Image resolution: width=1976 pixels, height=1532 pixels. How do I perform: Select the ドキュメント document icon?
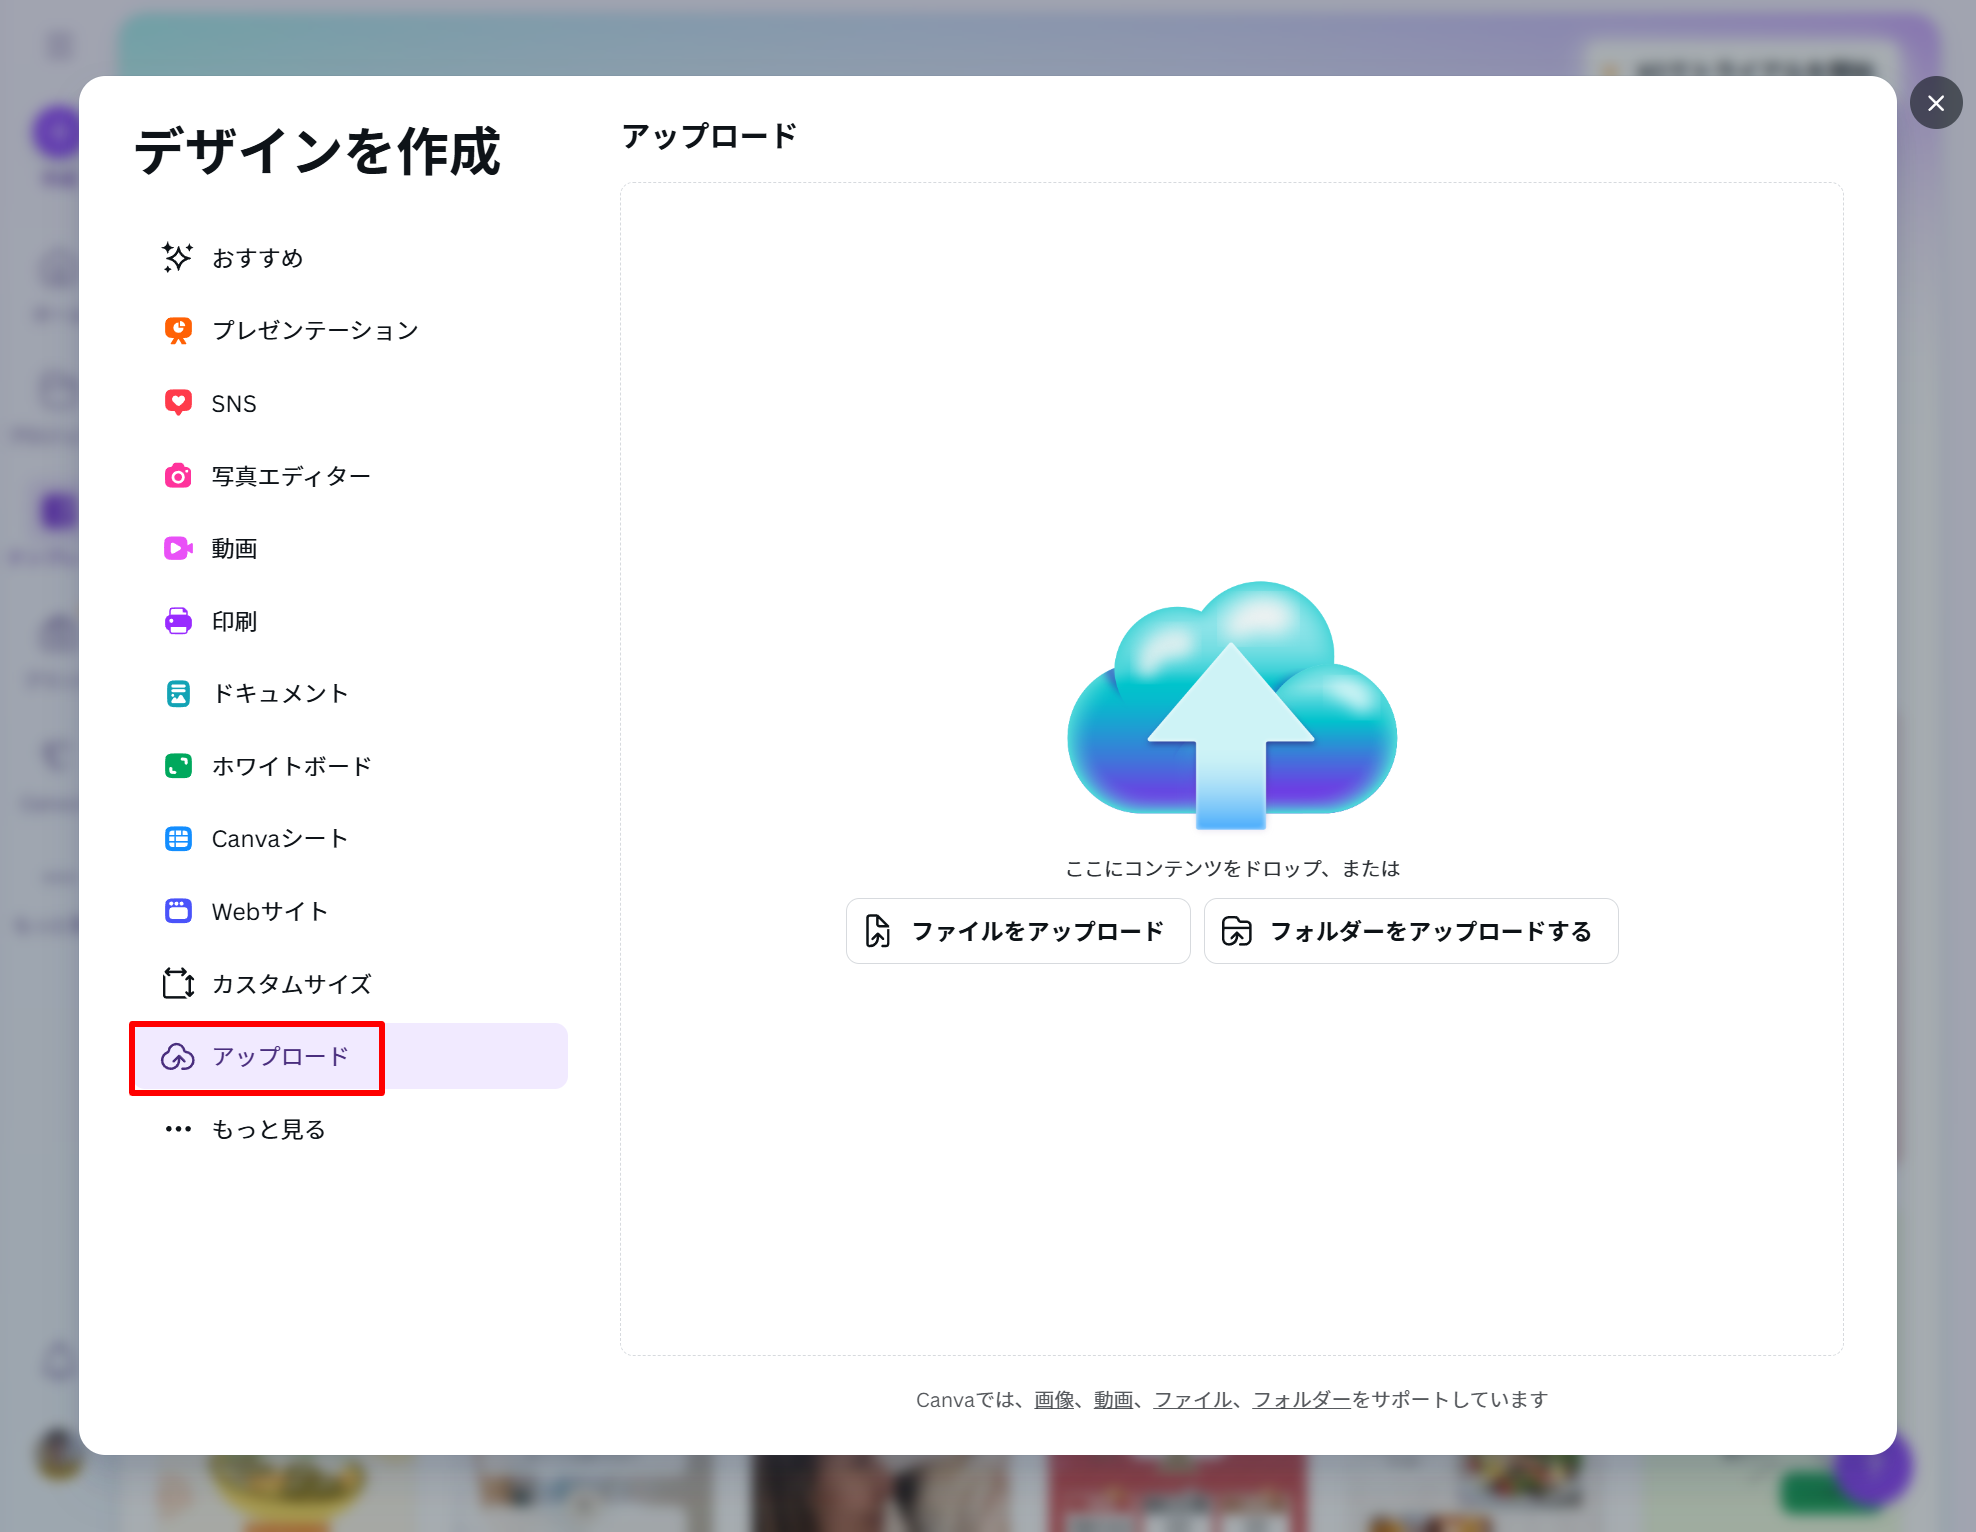178,693
